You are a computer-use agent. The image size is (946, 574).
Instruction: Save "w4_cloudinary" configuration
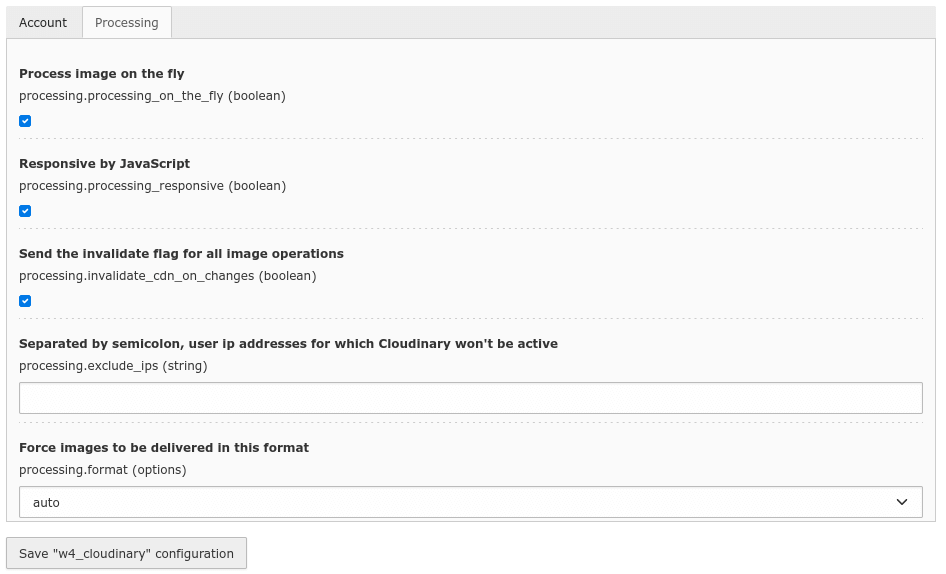coord(126,553)
